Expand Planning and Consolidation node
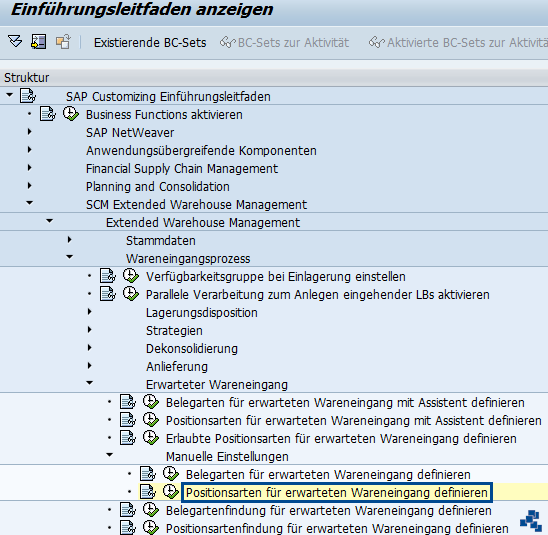The image size is (548, 535). [29, 186]
